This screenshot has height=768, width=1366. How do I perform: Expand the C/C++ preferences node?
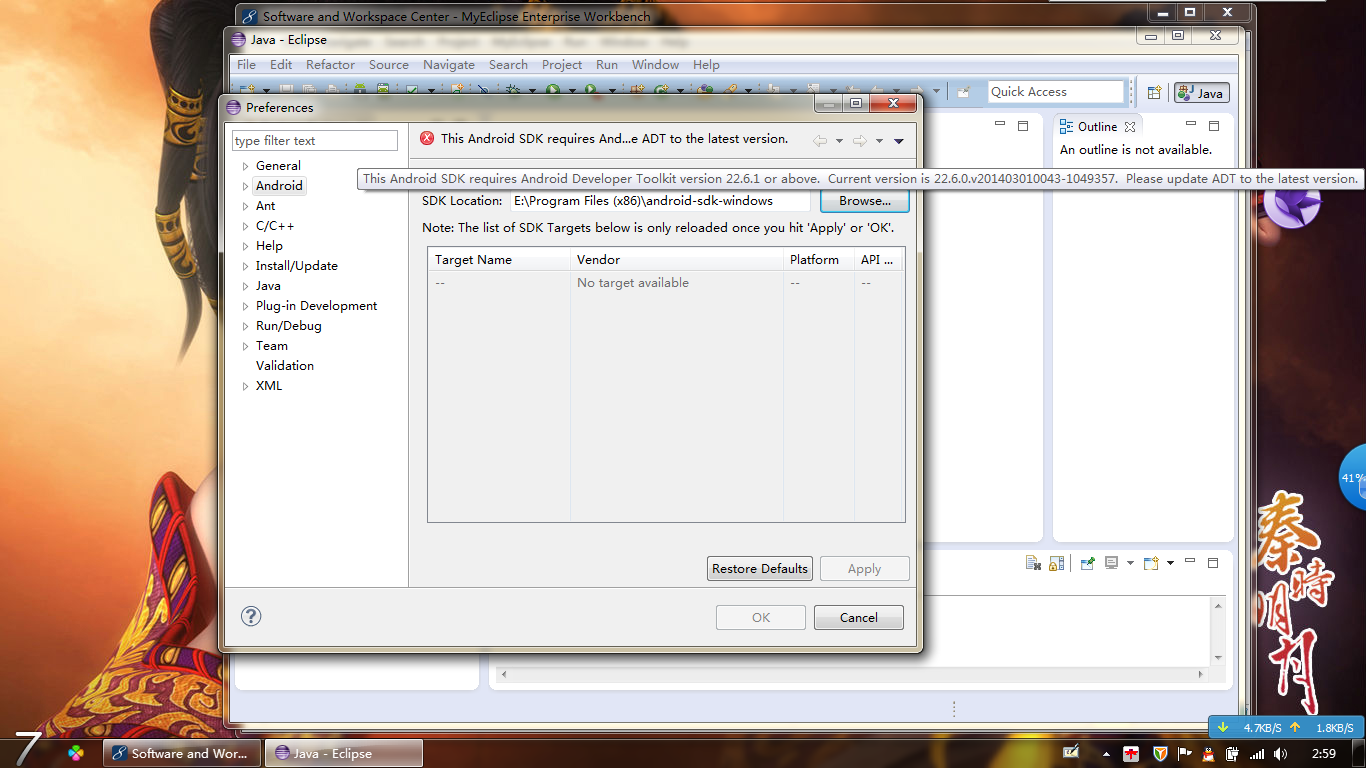pos(245,226)
